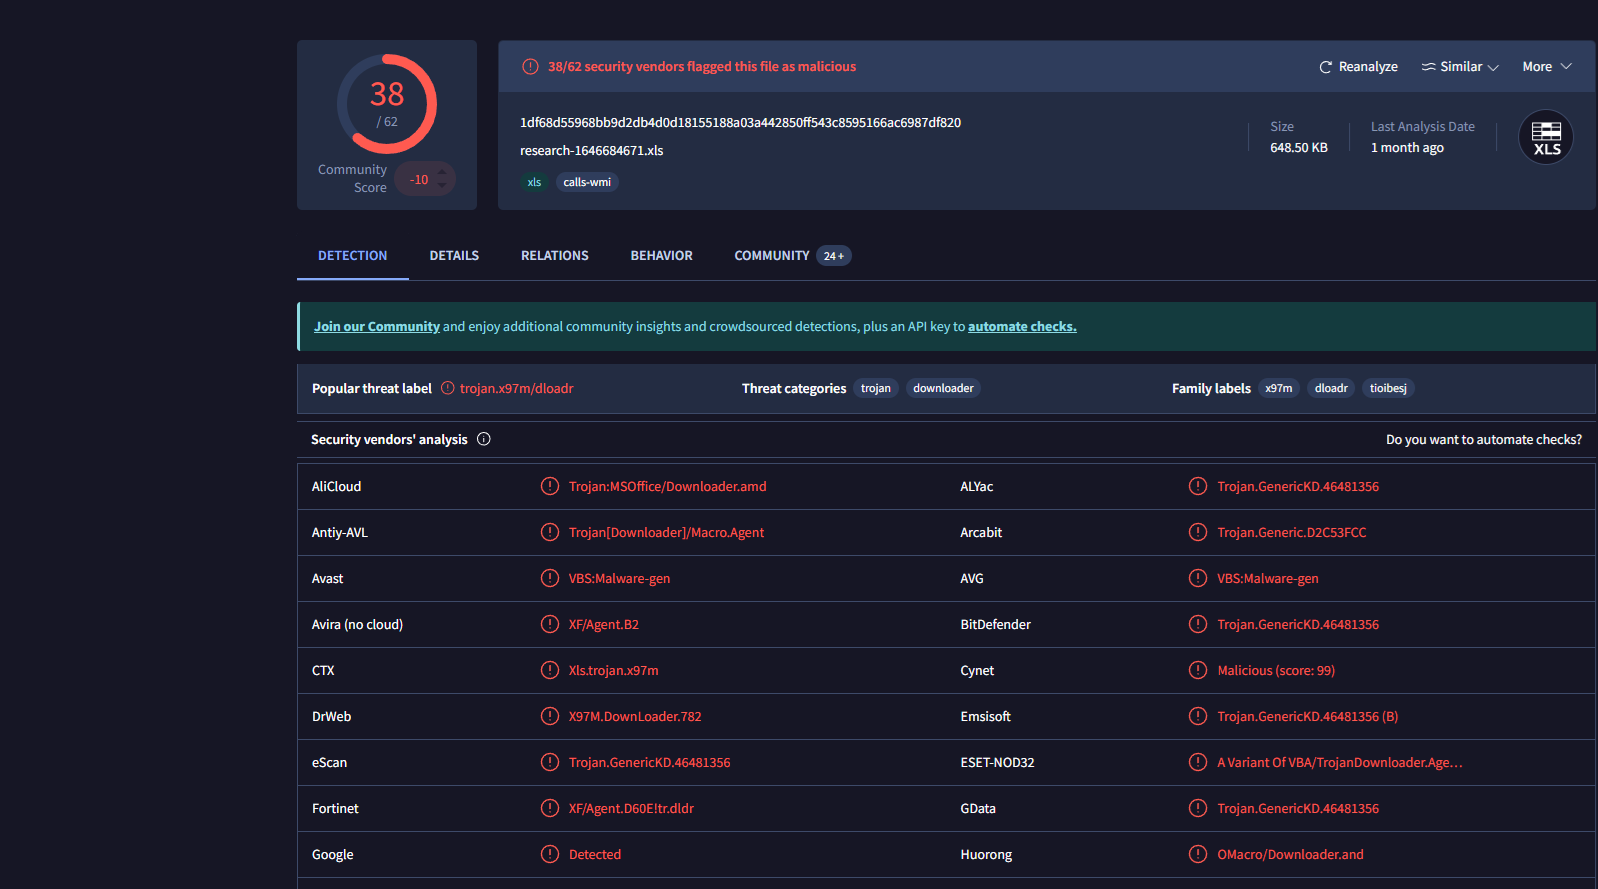Click the XLS file type icon
The image size is (1598, 889).
tap(1545, 138)
